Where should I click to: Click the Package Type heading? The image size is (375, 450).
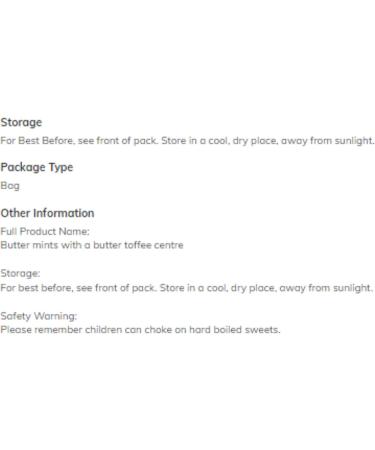pyautogui.click(x=37, y=167)
